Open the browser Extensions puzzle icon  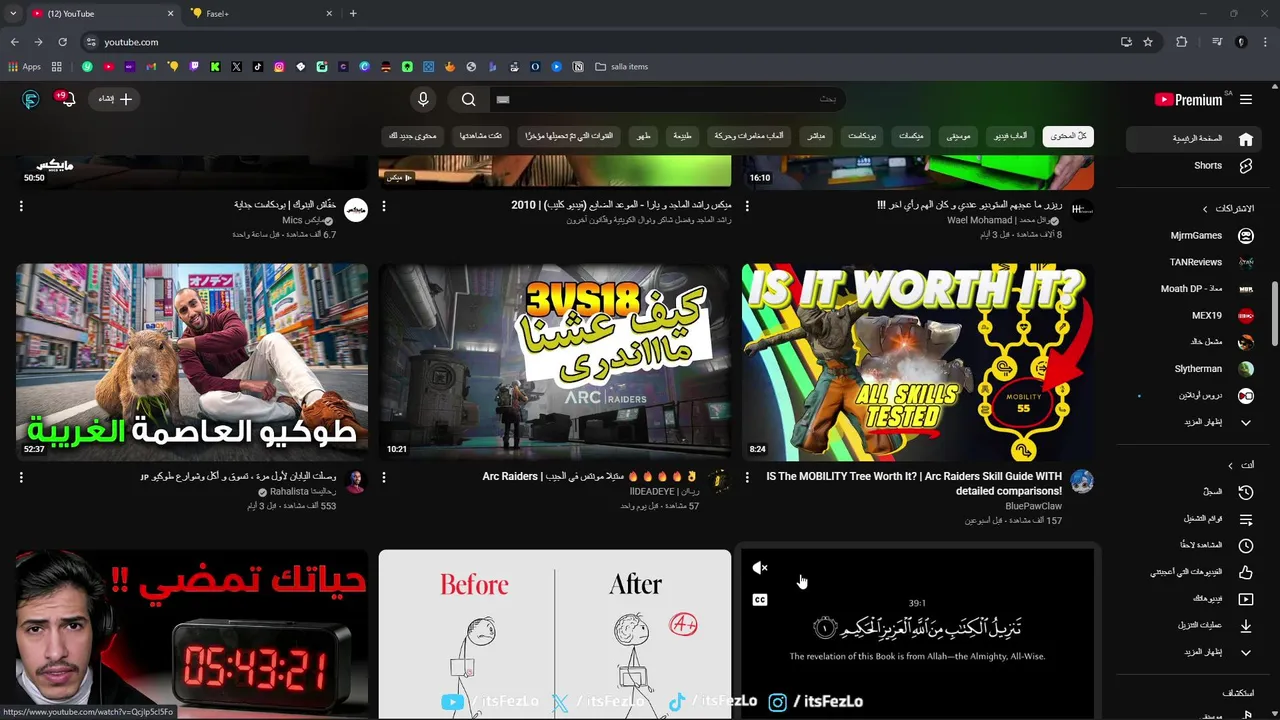pos(1182,42)
